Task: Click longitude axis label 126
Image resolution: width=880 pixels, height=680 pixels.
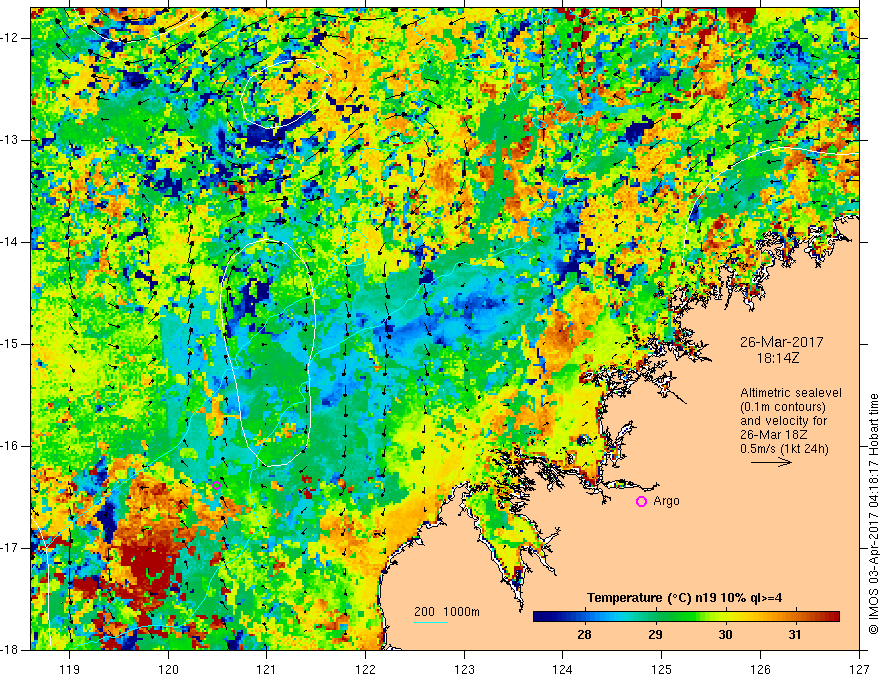Action: (760, 669)
